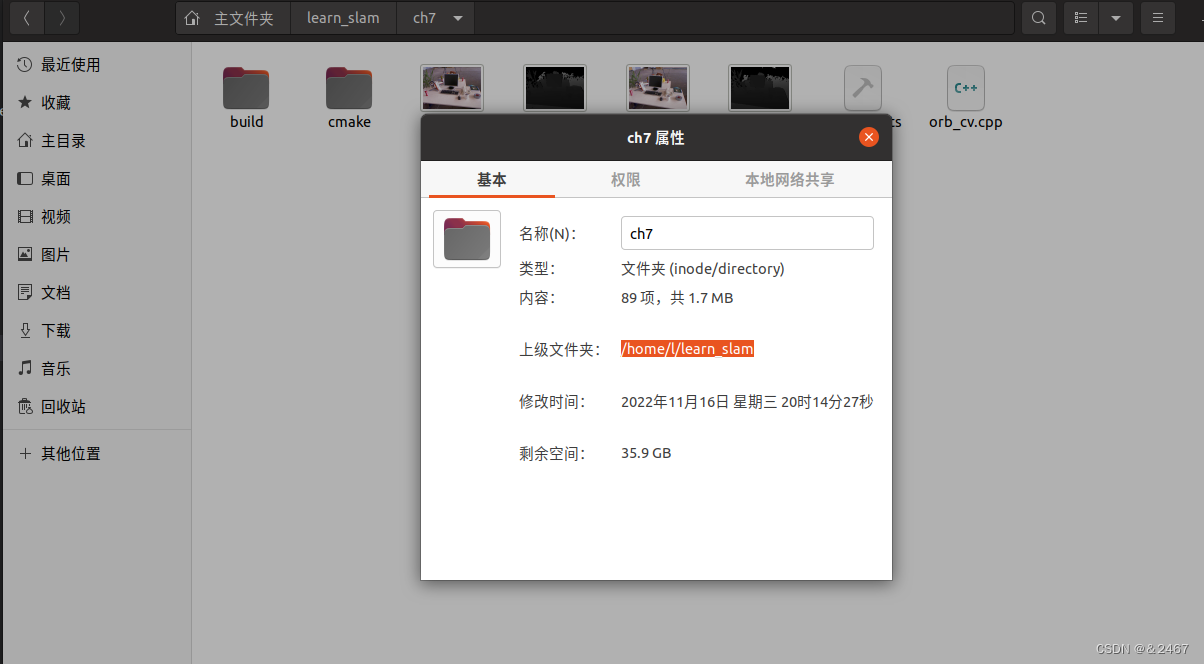Click the 名称 text field in the dialog

(747, 233)
